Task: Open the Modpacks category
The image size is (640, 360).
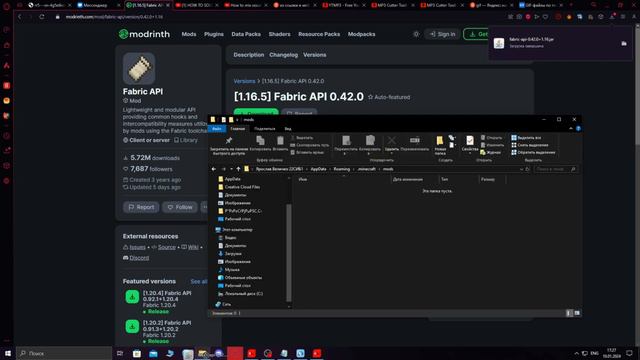Action: coord(361,34)
